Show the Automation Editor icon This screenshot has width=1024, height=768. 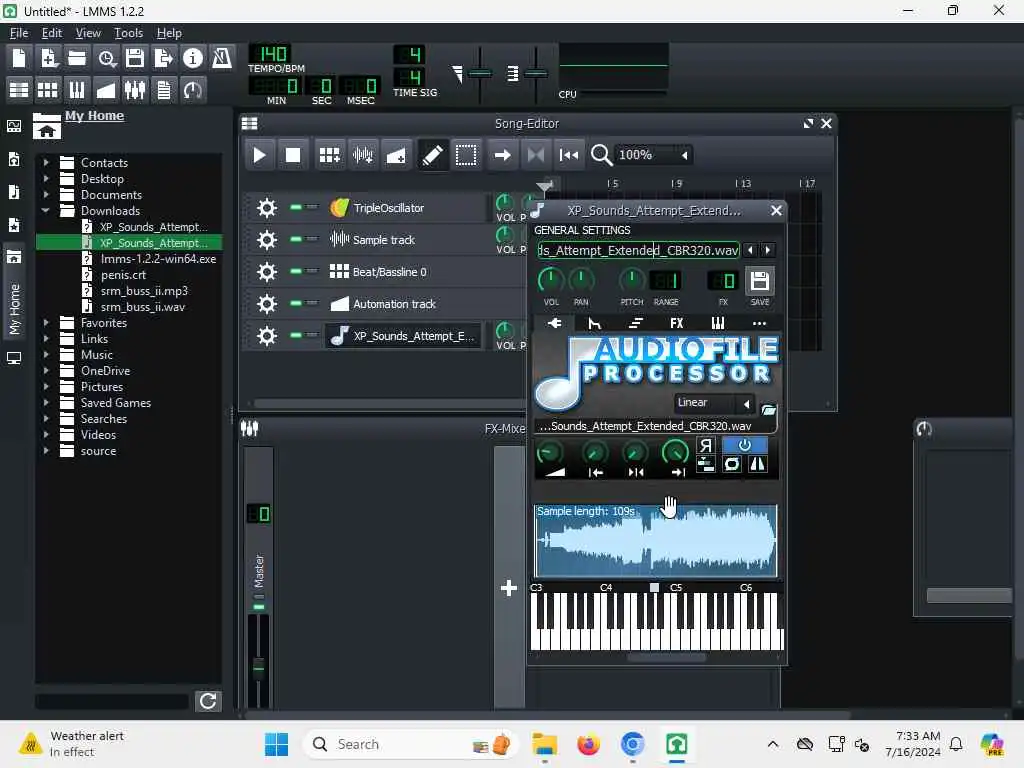point(106,89)
